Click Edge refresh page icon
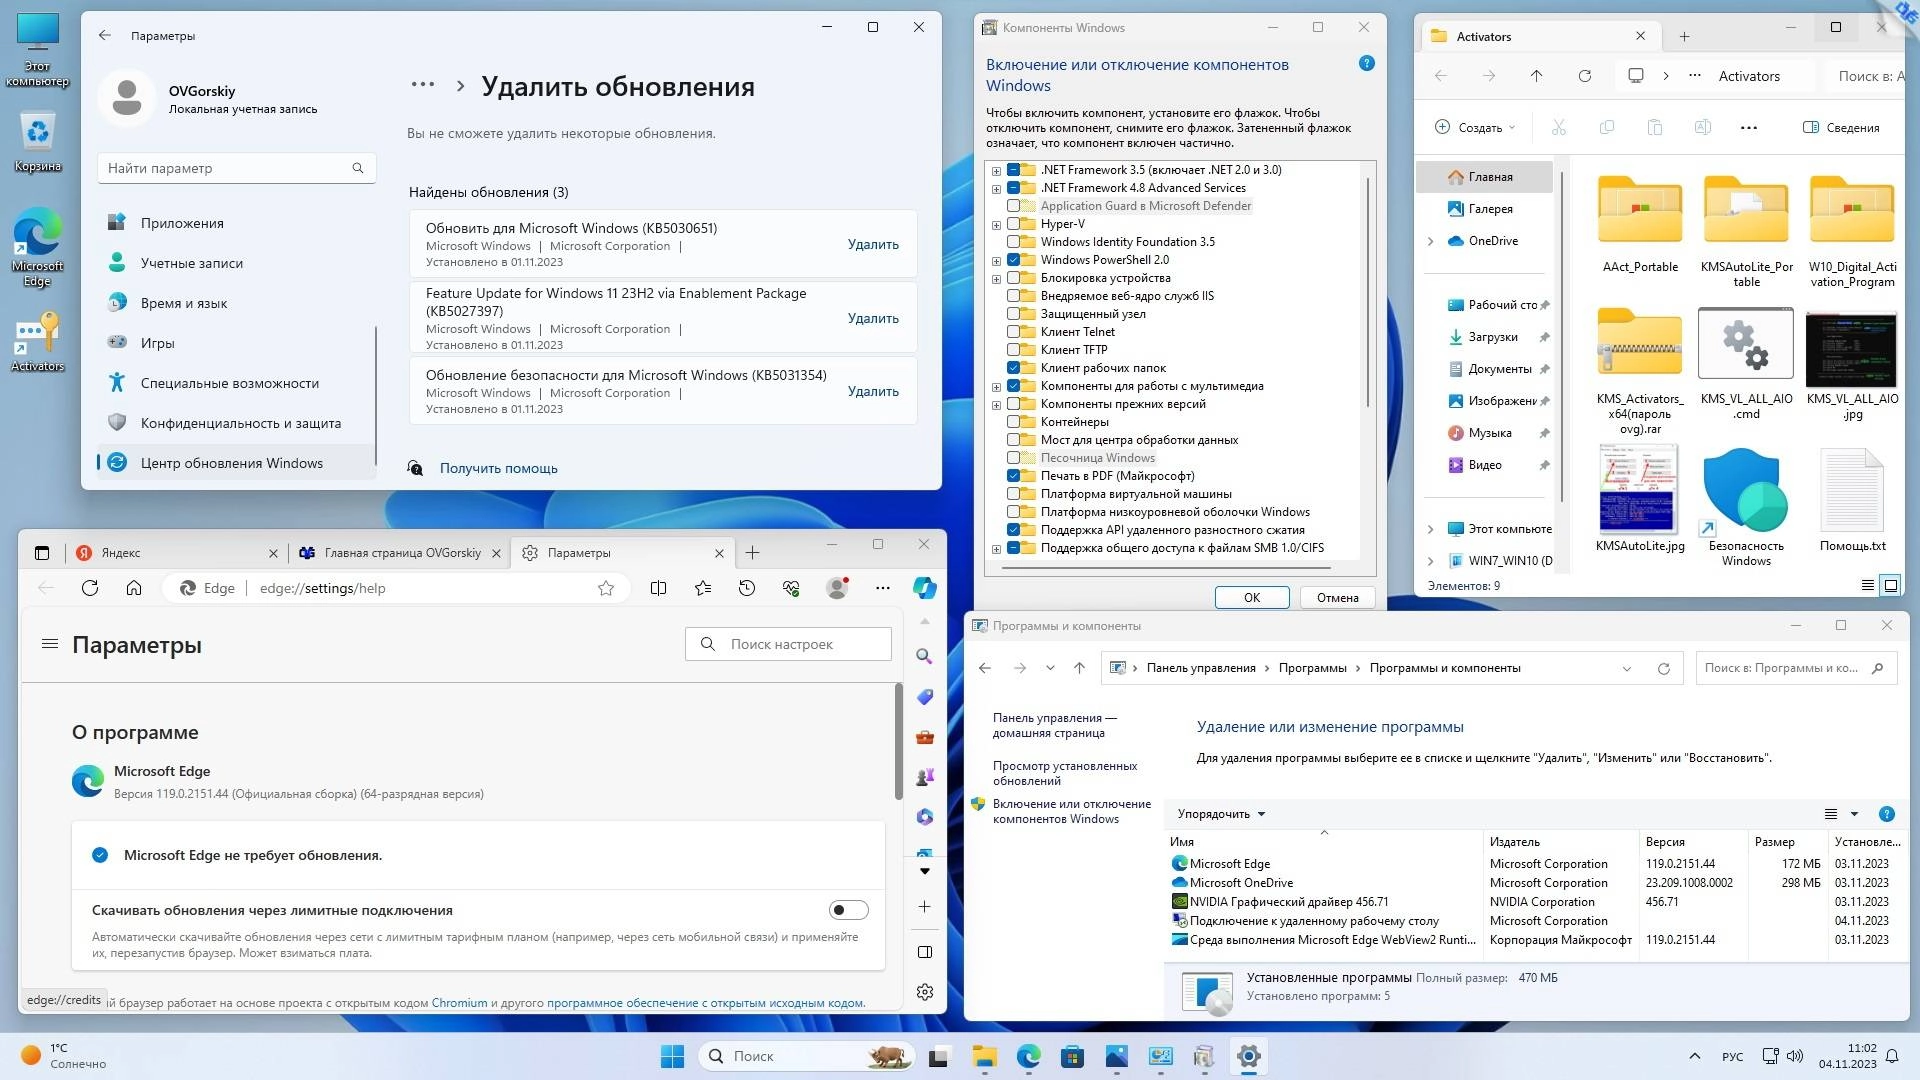Image resolution: width=1920 pixels, height=1080 pixels. click(90, 588)
